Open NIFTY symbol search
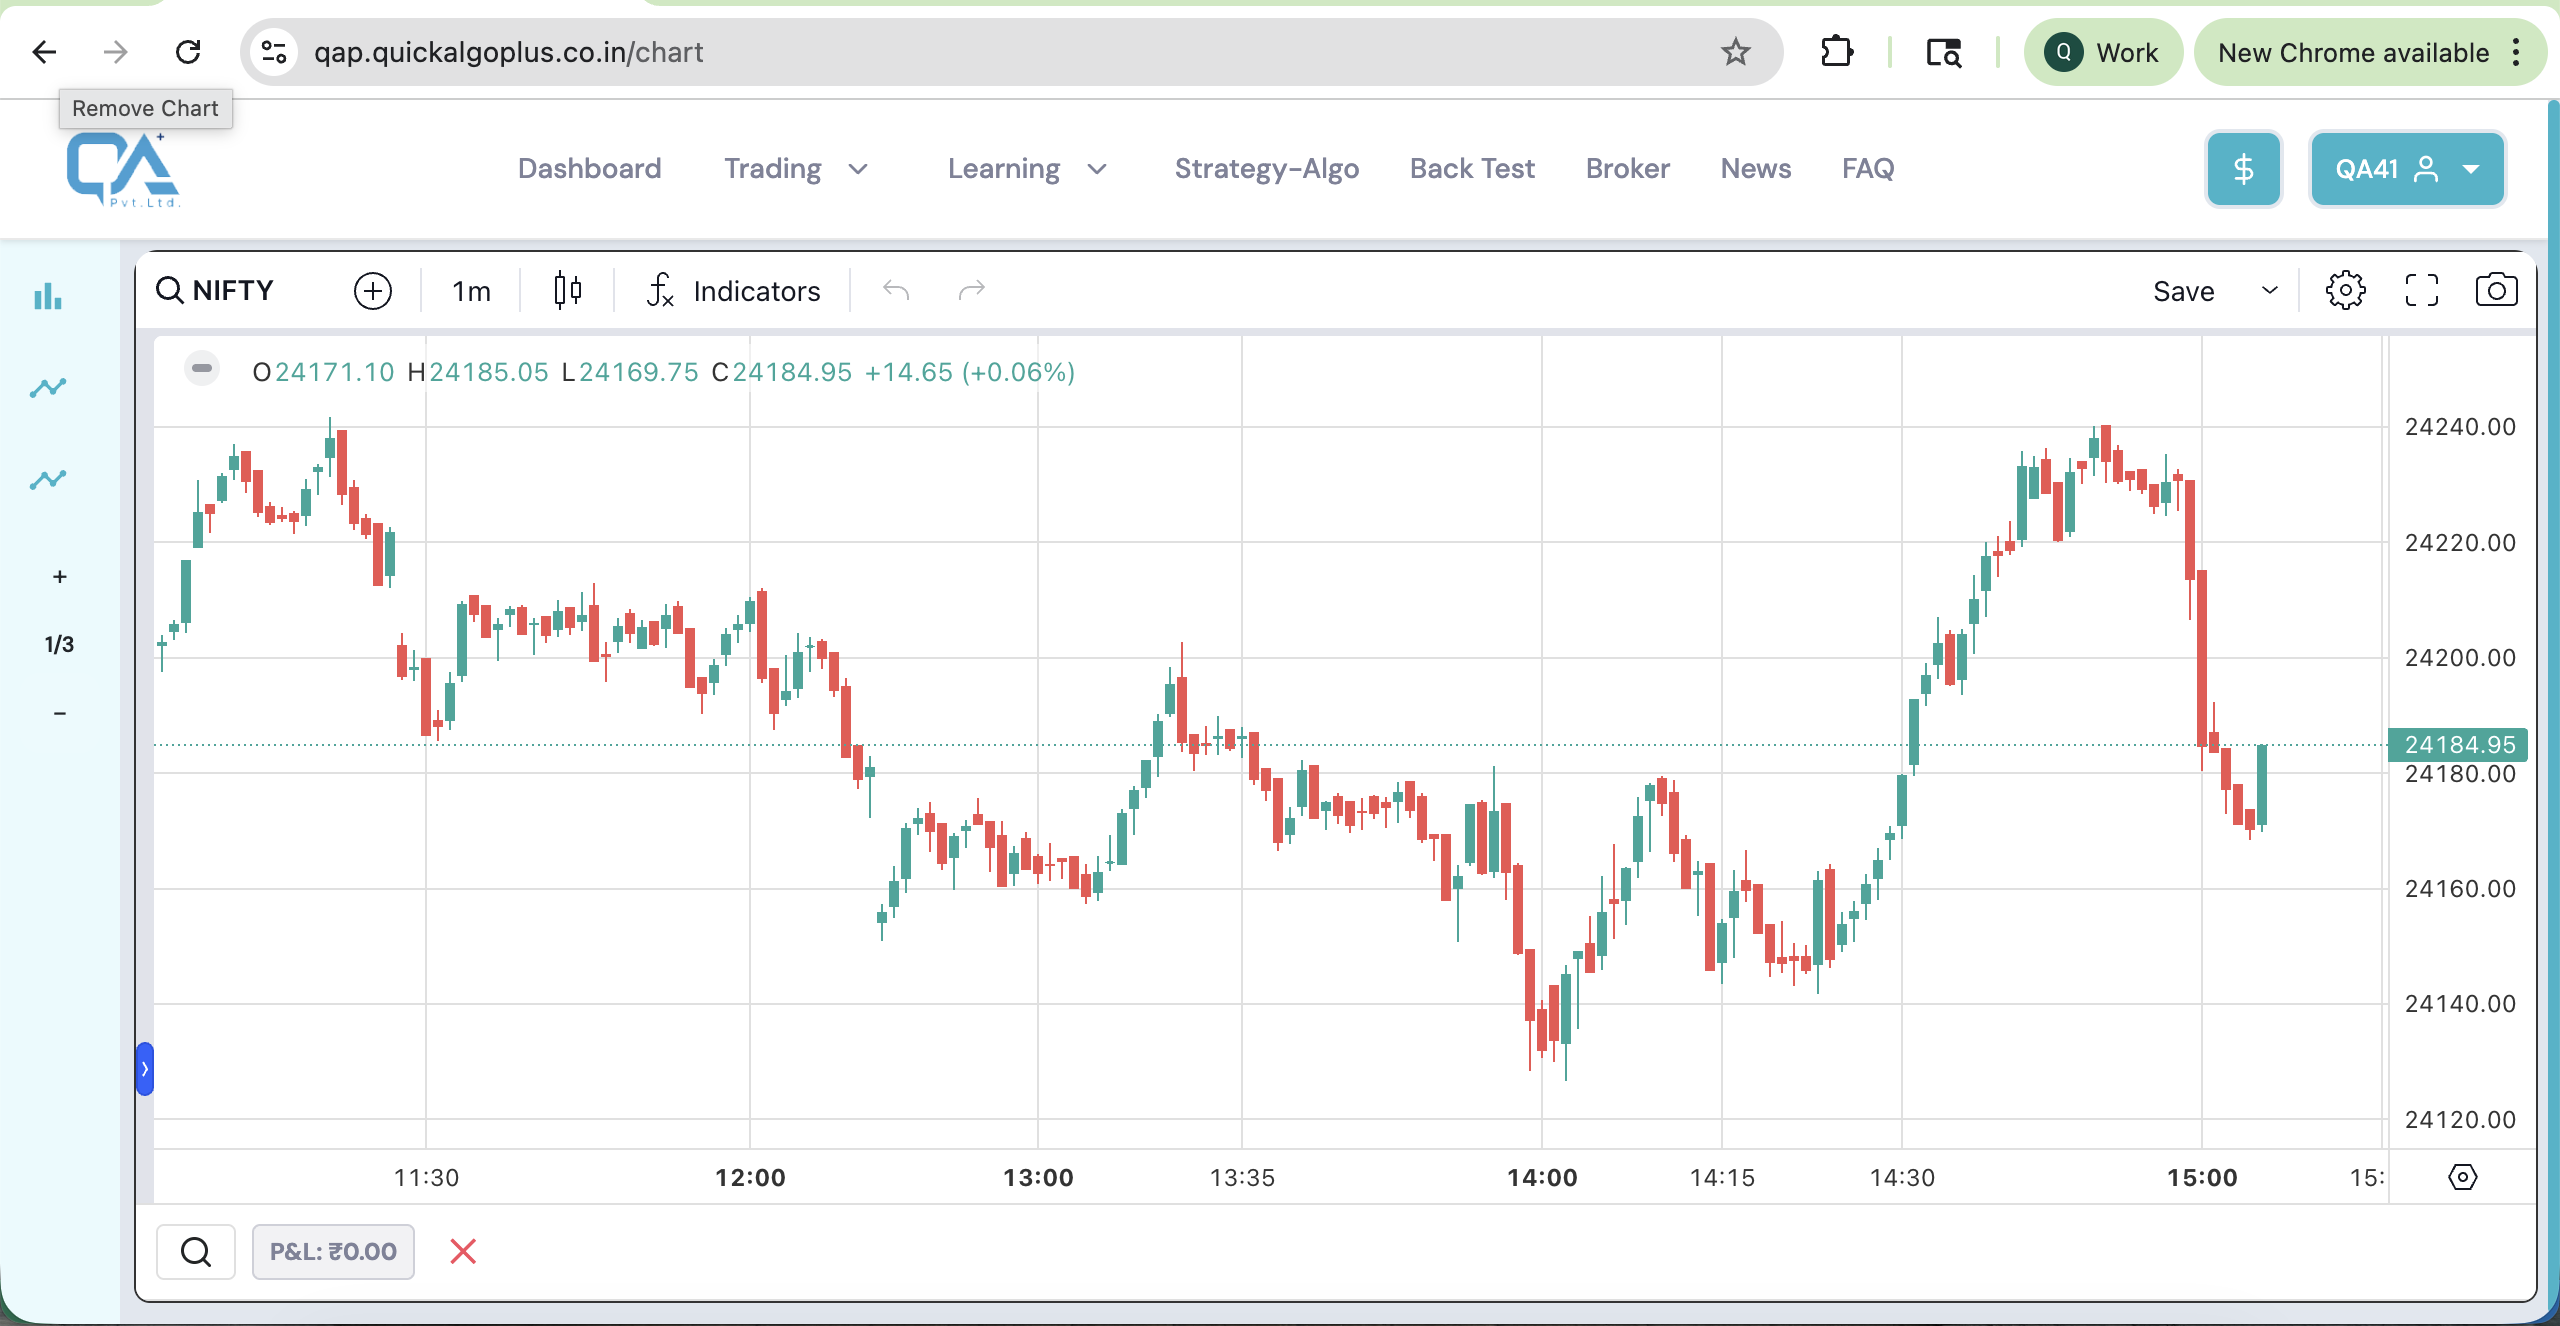This screenshot has width=2560, height=1326. (x=216, y=290)
